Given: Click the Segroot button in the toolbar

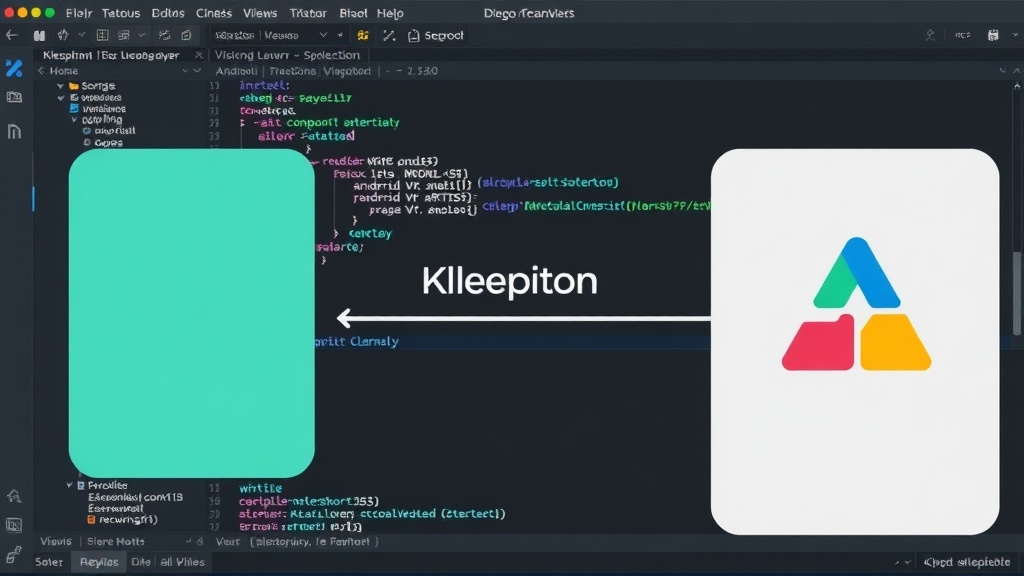Looking at the screenshot, I should (436, 35).
